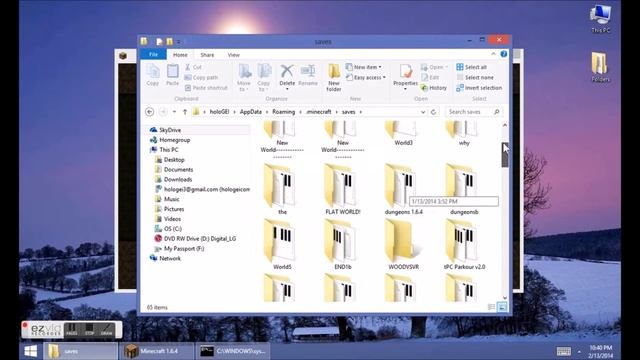Select Network in the navigation pane

[165, 258]
